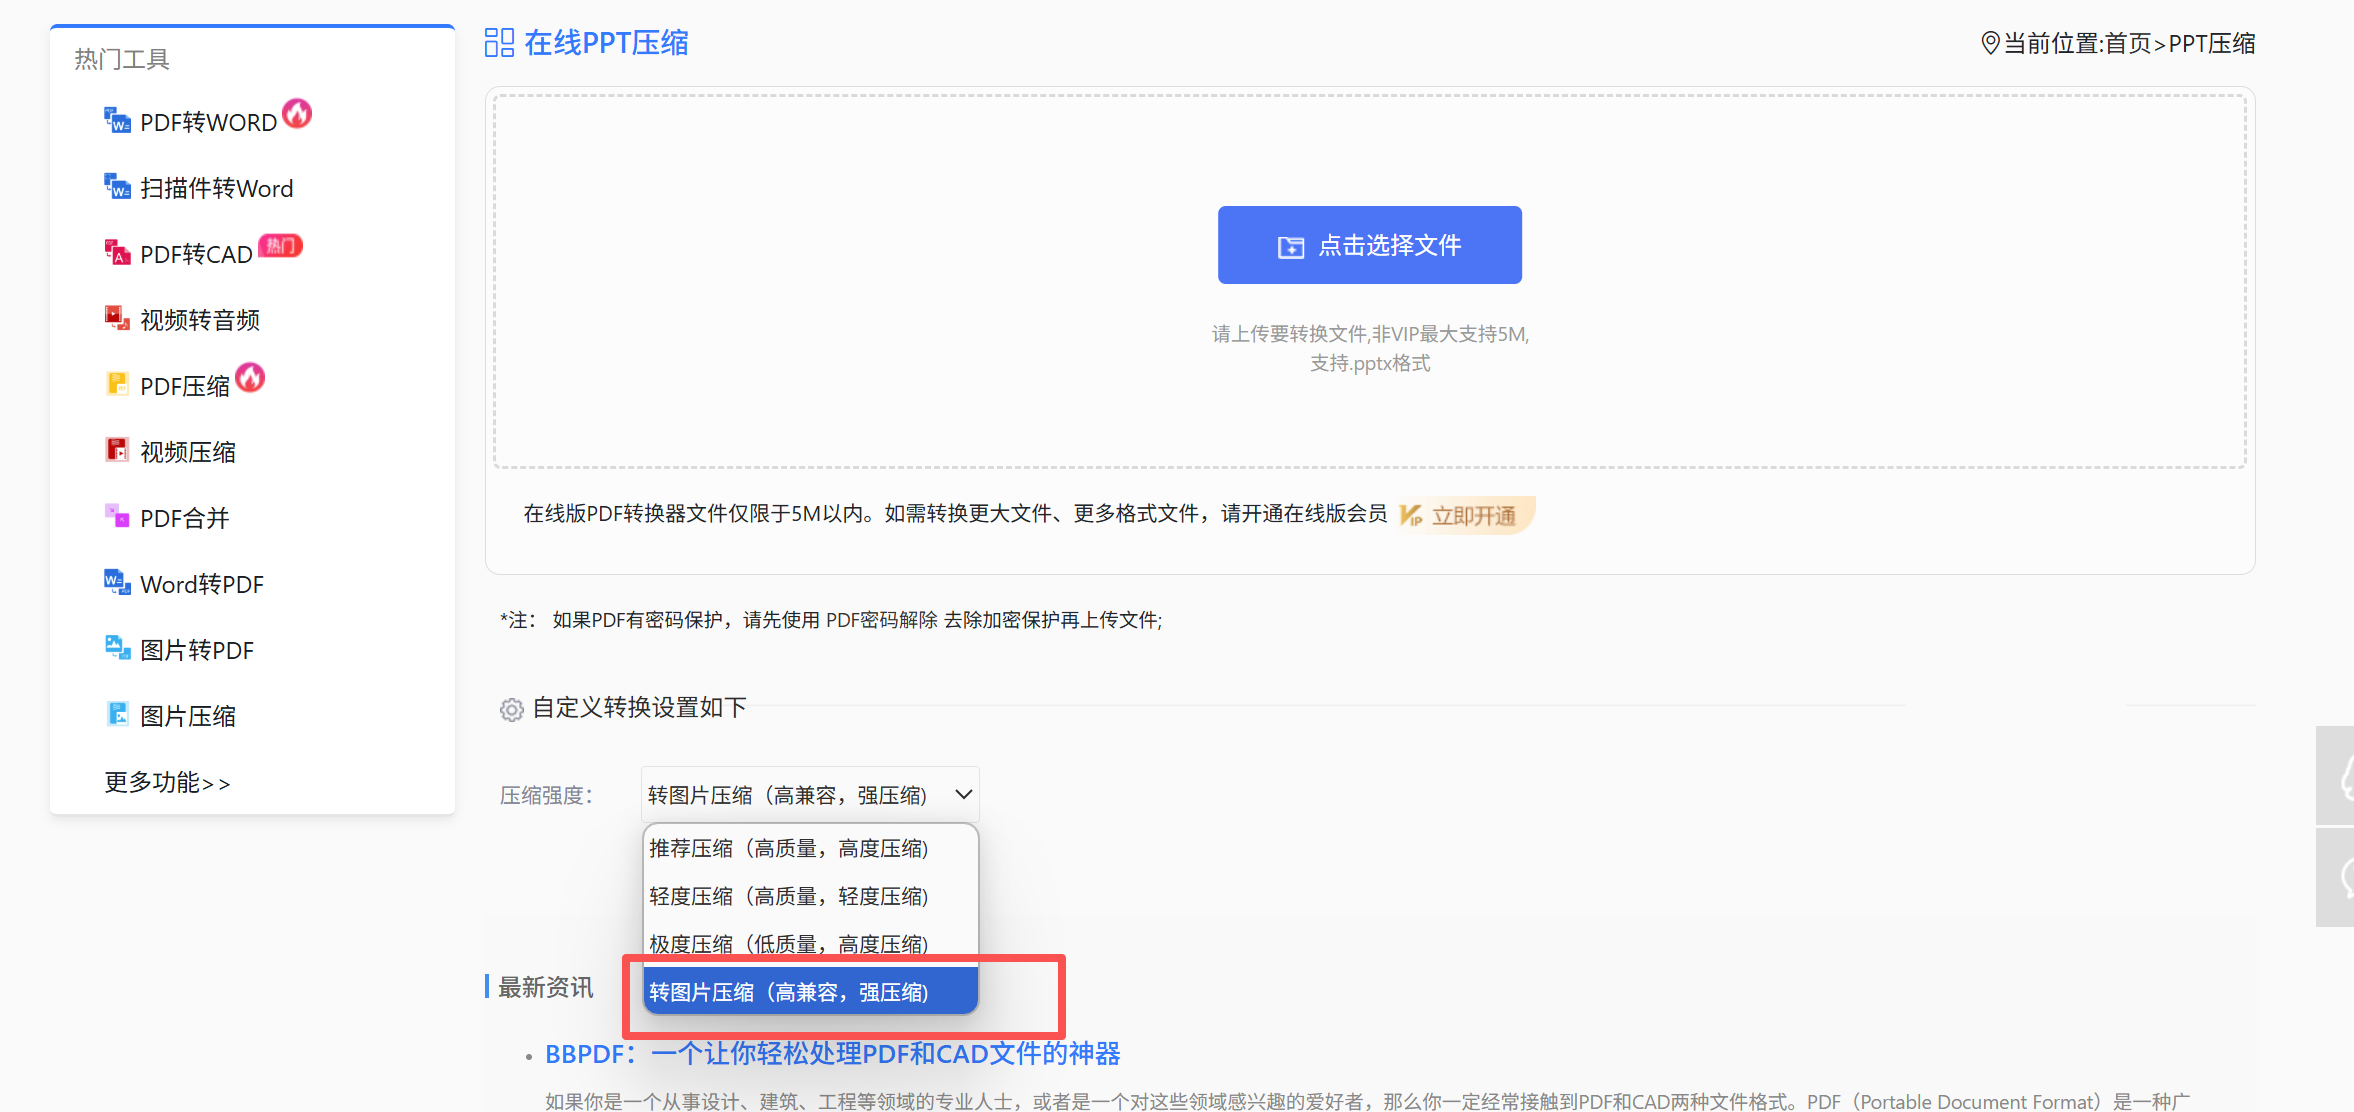The image size is (2354, 1112).
Task: Select 推荐压缩（高质量，高度压缩） option
Action: [x=789, y=849]
